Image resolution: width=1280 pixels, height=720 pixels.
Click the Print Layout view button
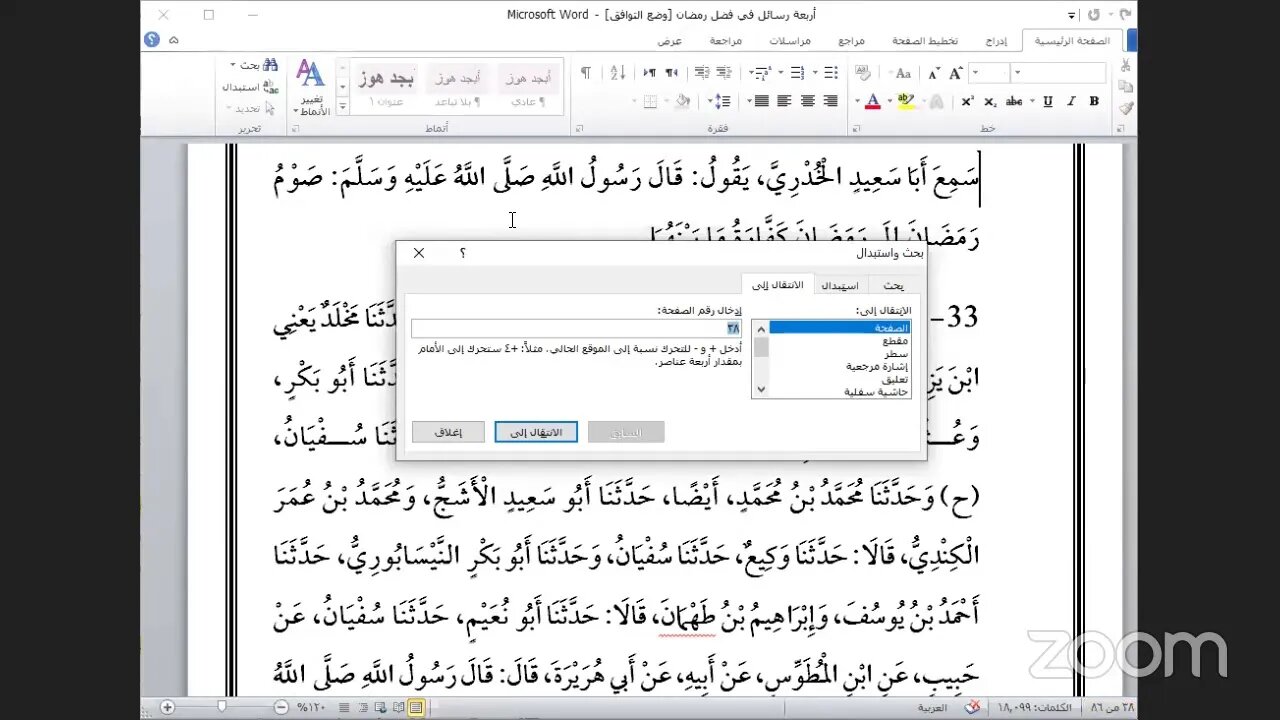coord(416,707)
